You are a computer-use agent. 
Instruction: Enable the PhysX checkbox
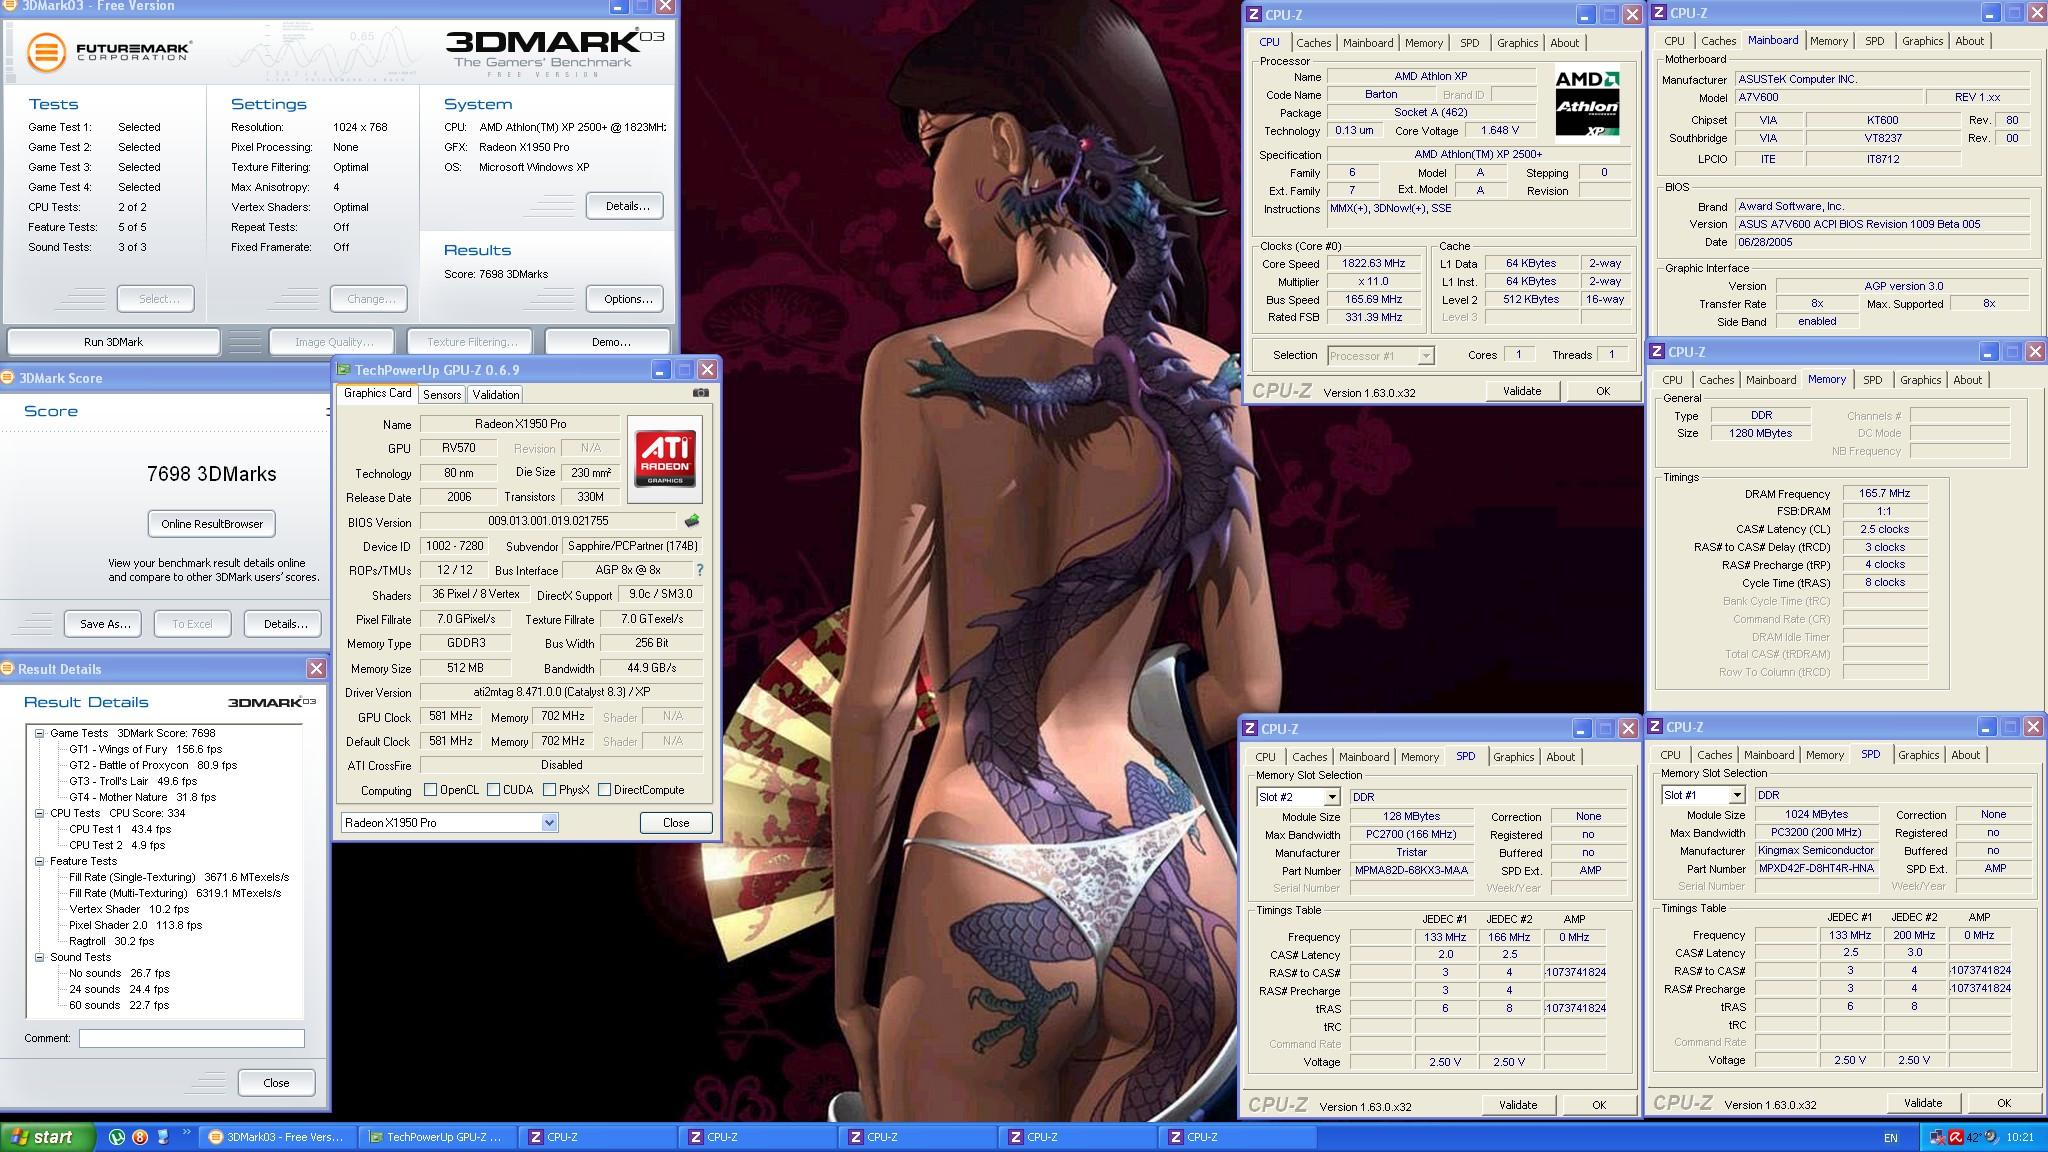pyautogui.click(x=549, y=790)
